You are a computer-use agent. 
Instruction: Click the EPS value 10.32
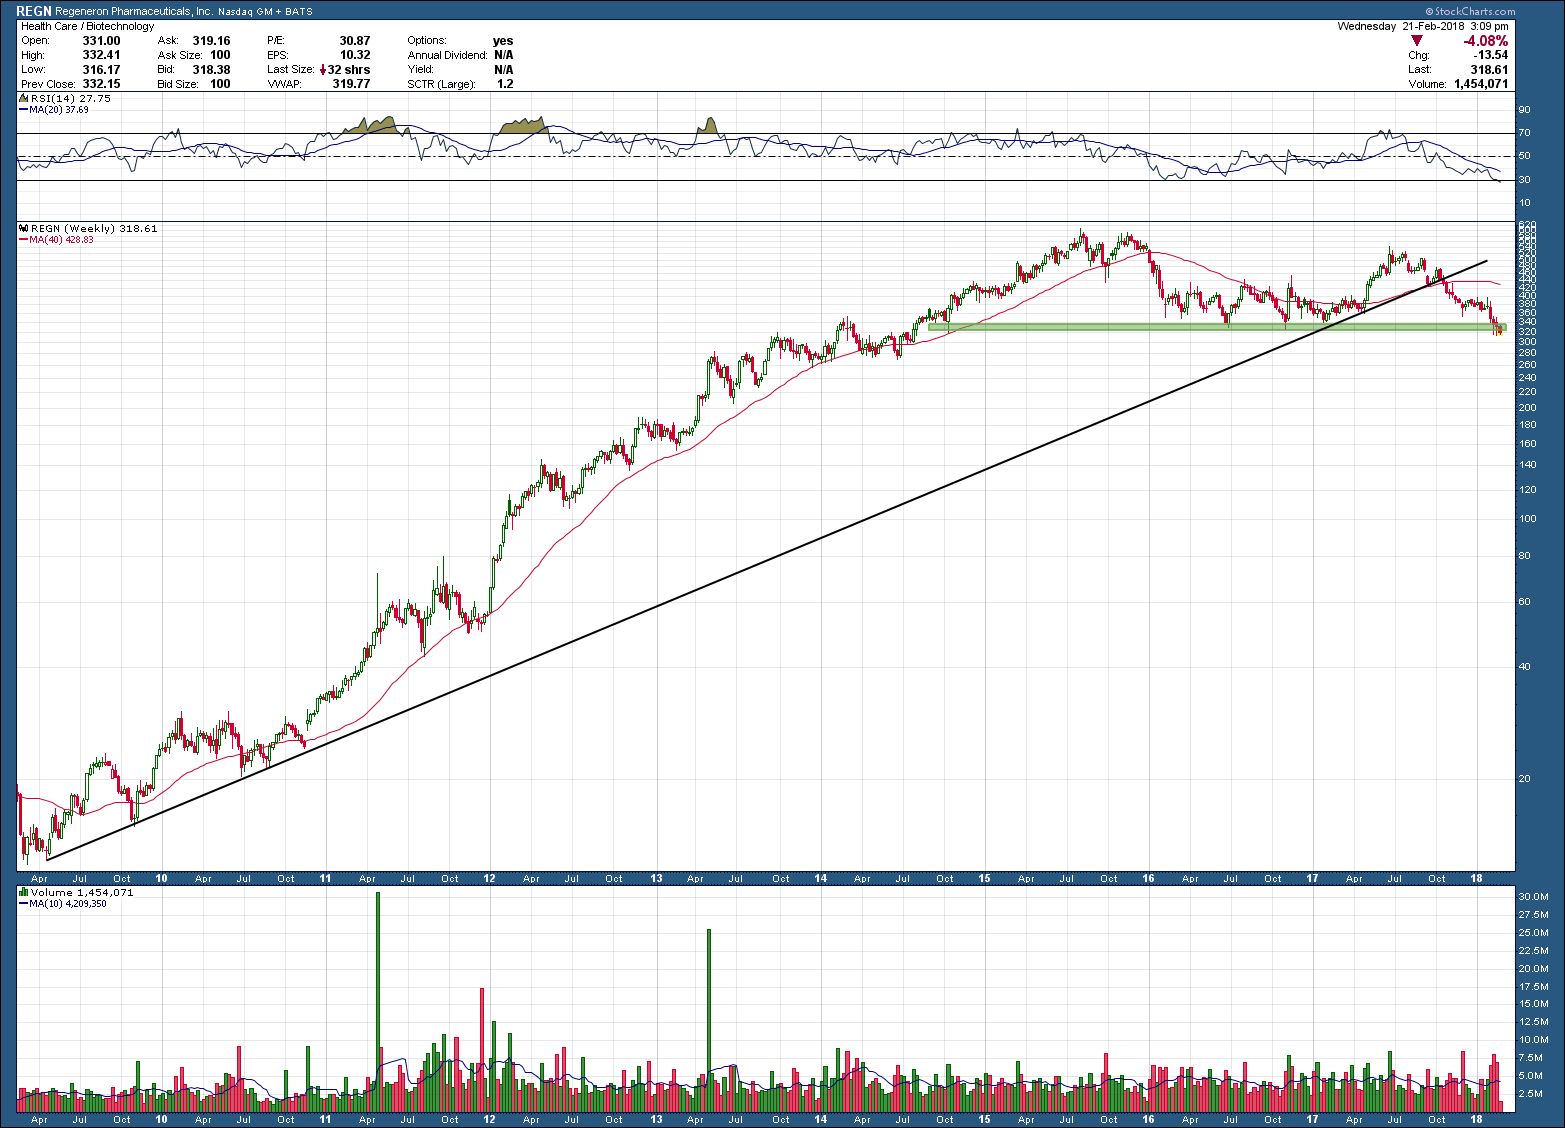(x=355, y=55)
